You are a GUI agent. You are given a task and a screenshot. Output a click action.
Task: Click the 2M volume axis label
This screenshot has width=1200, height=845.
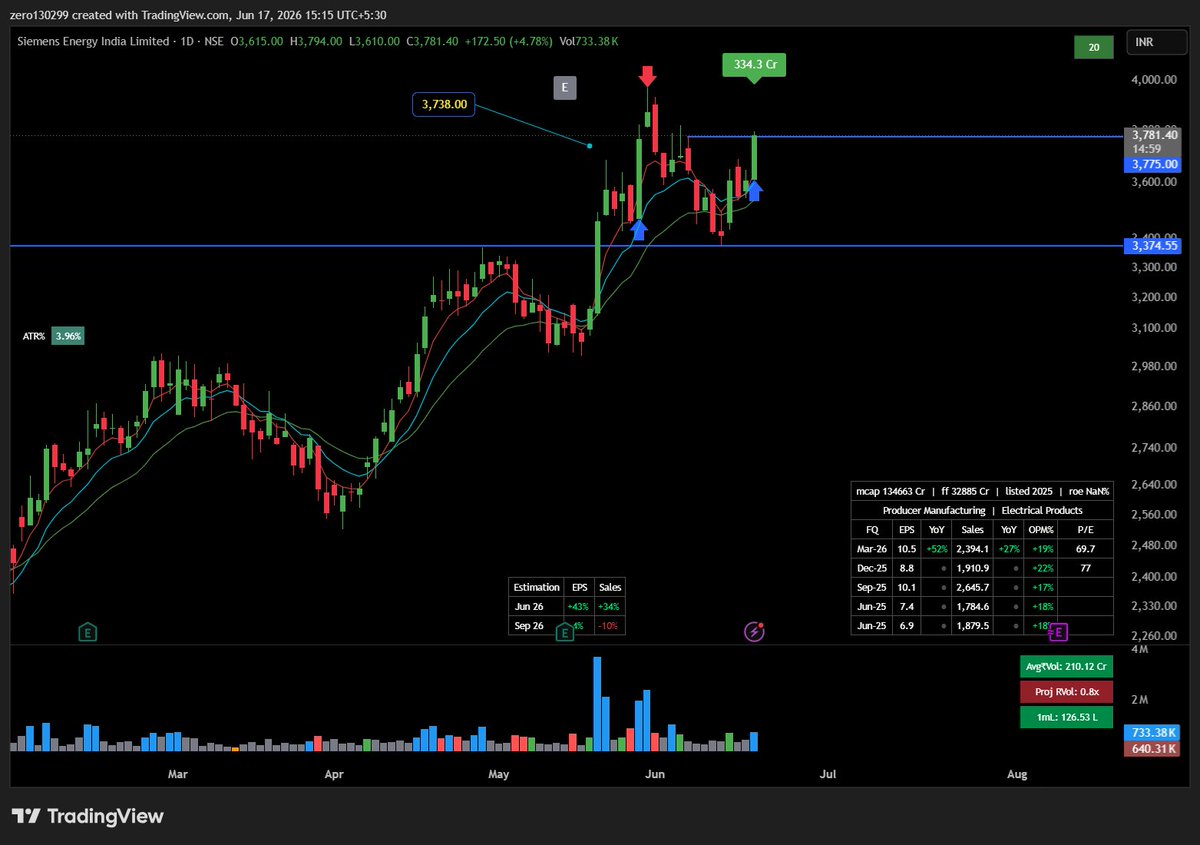coord(1139,700)
